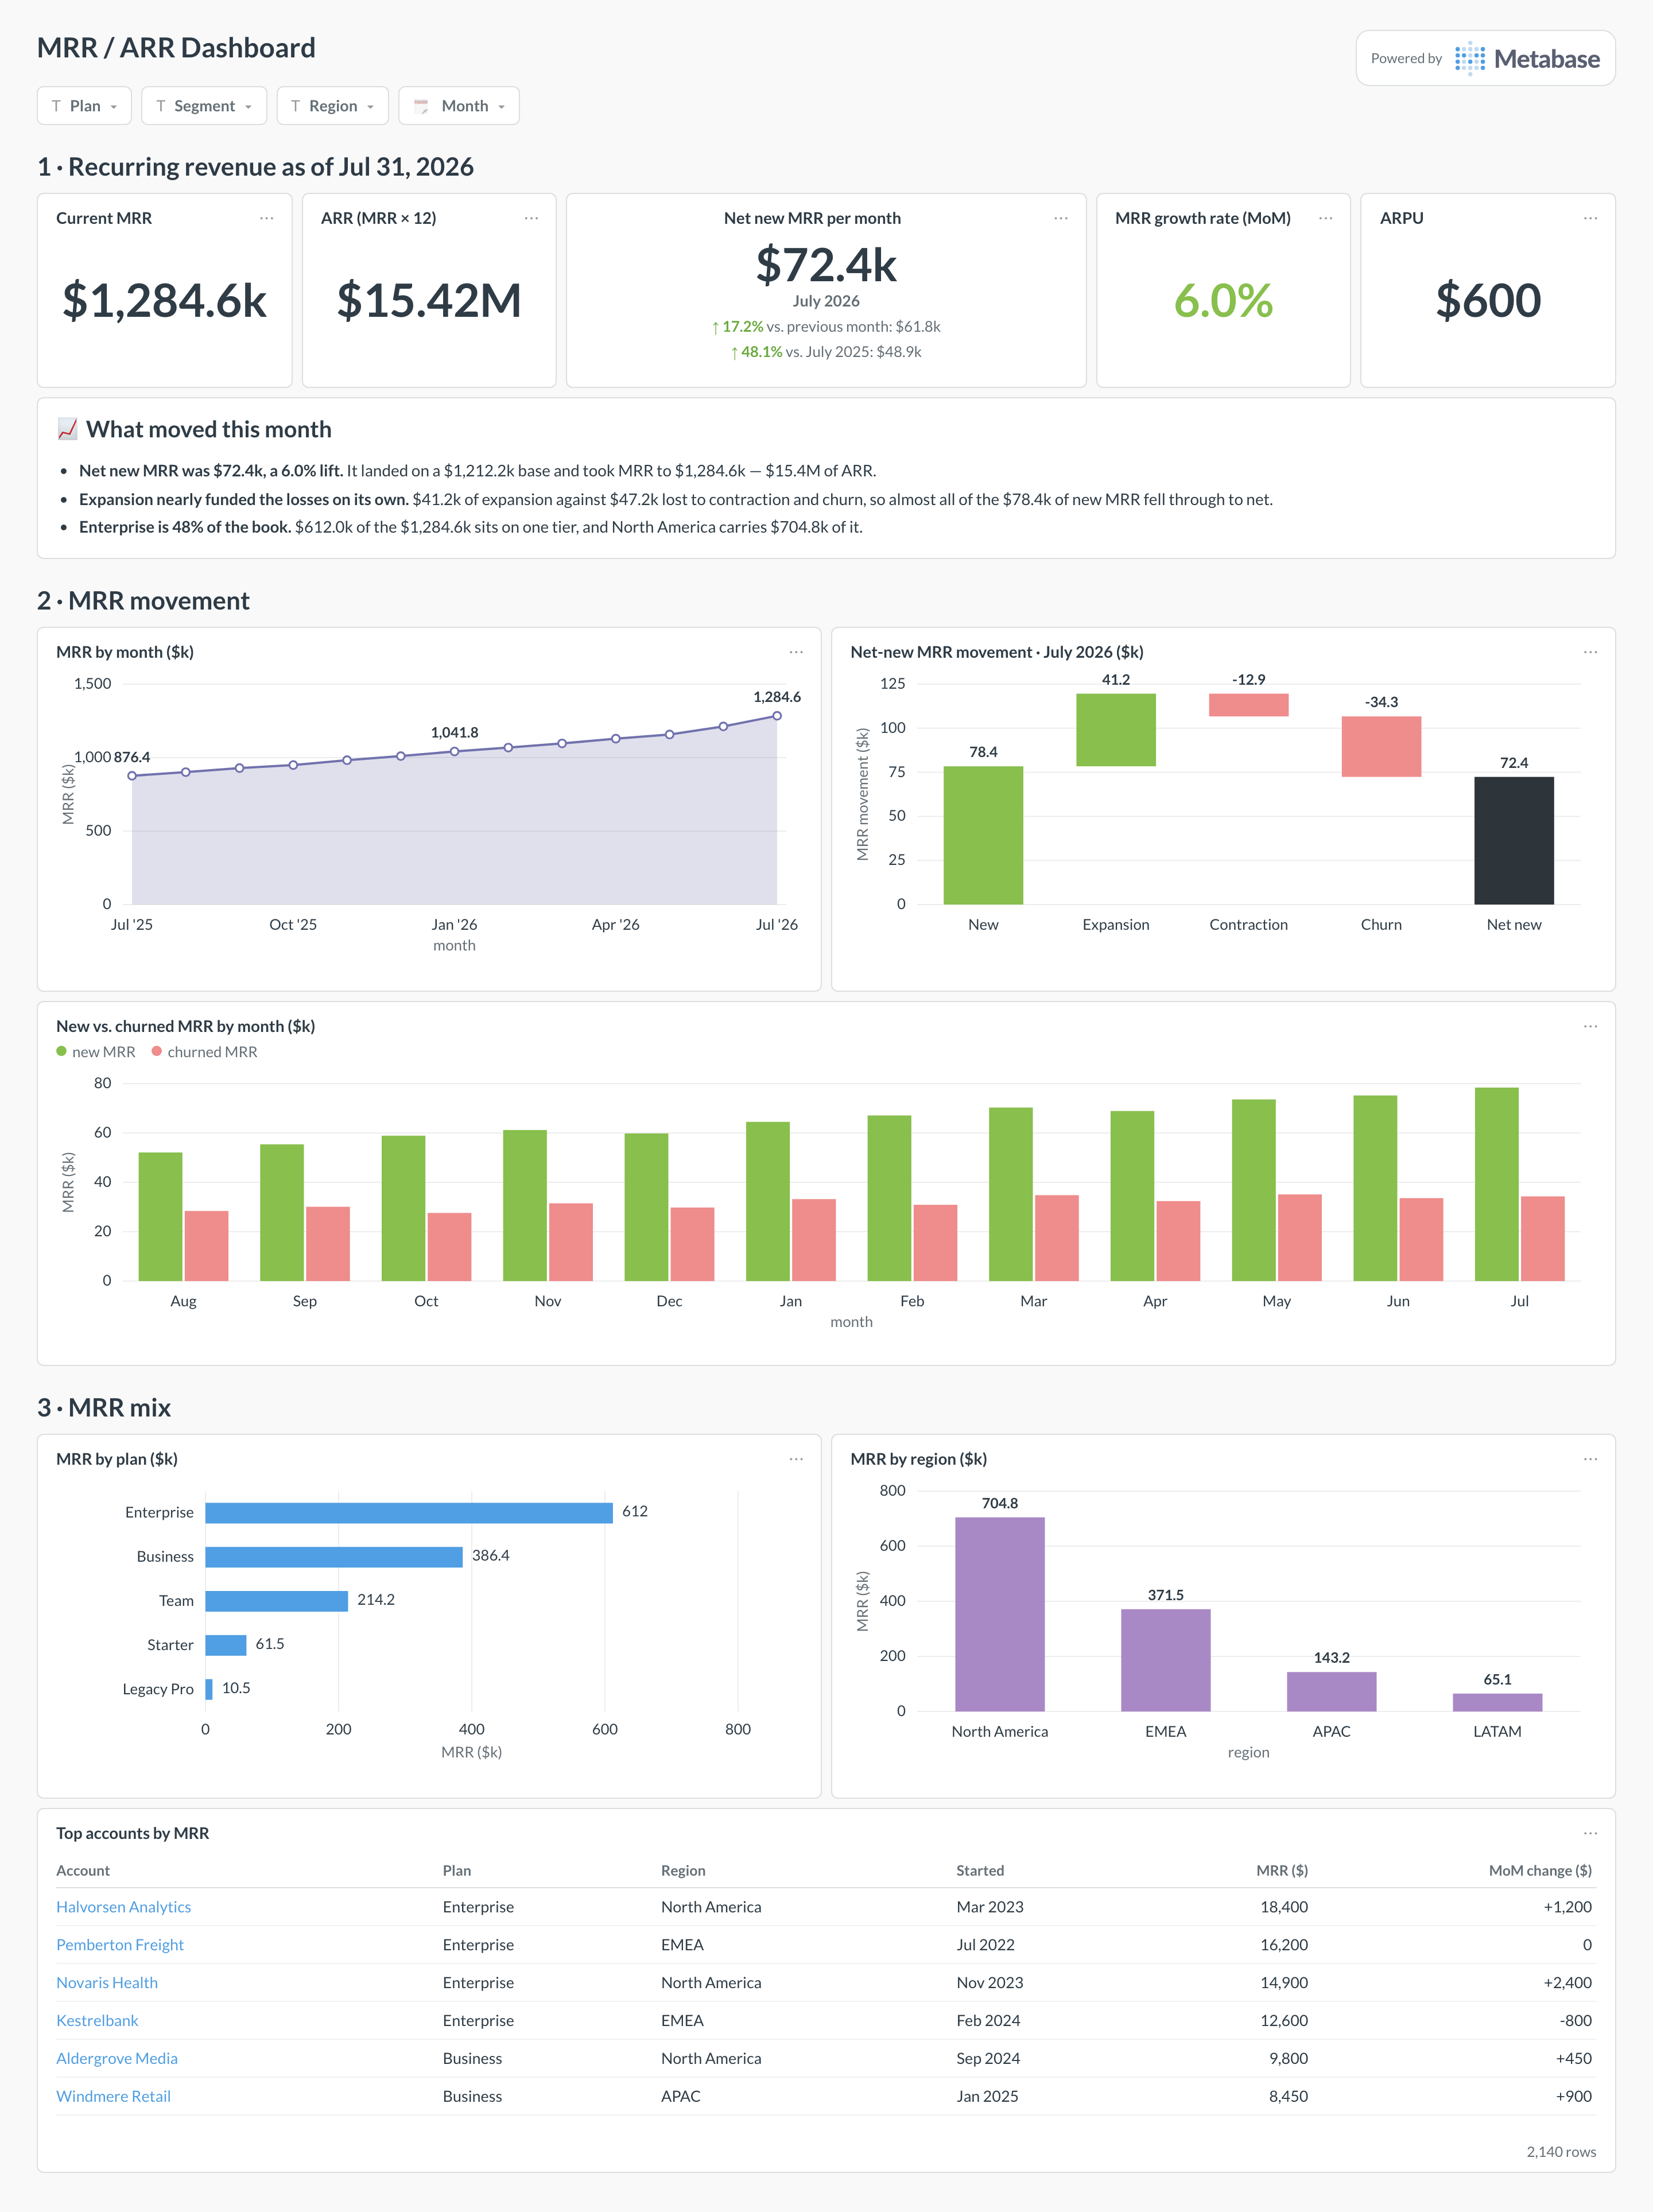Click the Jan 2025 started cell
Image resolution: width=1653 pixels, height=2212 pixels.
[x=987, y=2097]
